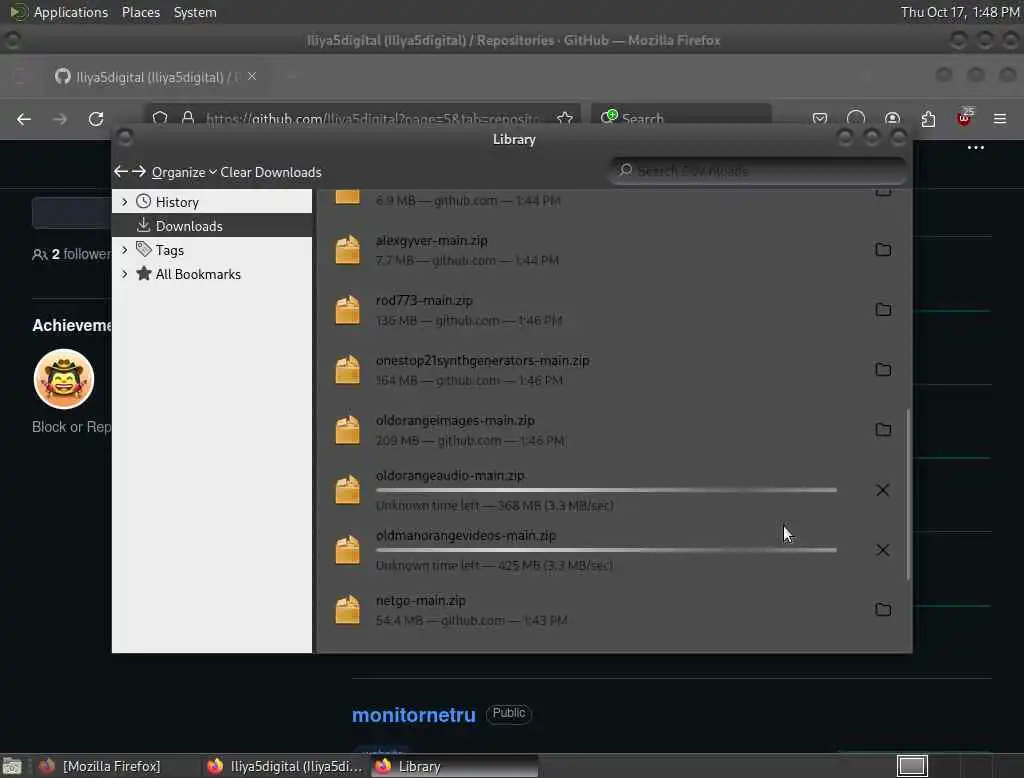The height and width of the screenshot is (778, 1024).
Task: Show netgo-main.zip in folder
Action: click(x=883, y=609)
